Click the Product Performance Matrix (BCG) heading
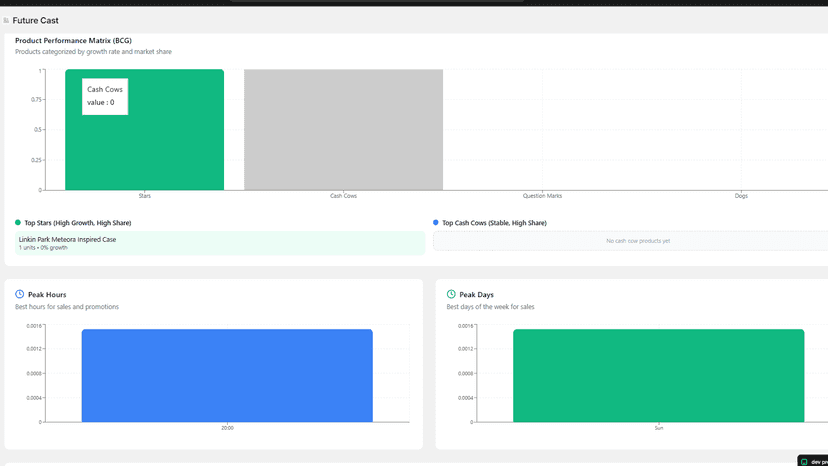Screen dimensions: 828x466 click(x=73, y=40)
